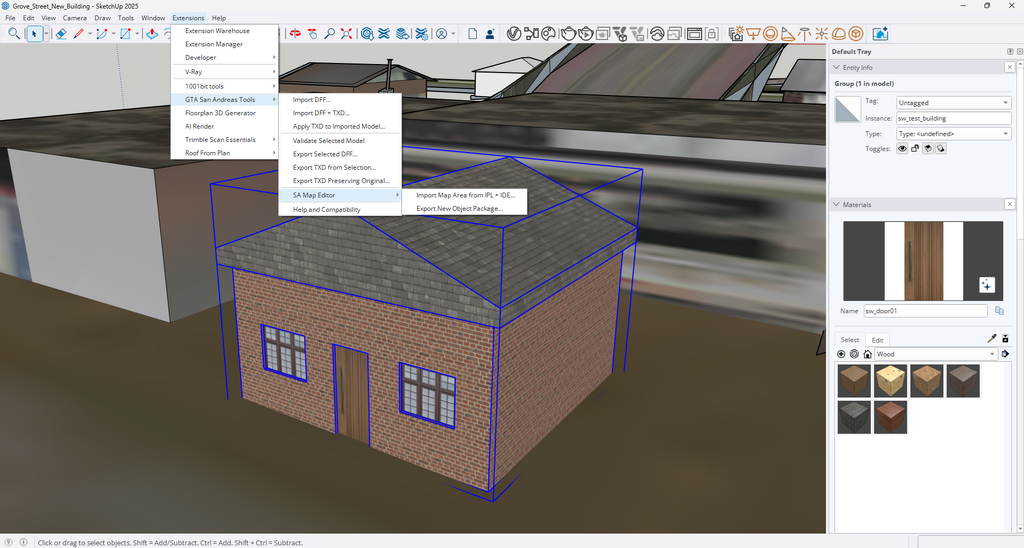
Task: Click the sparkle button on material preview
Action: click(987, 285)
